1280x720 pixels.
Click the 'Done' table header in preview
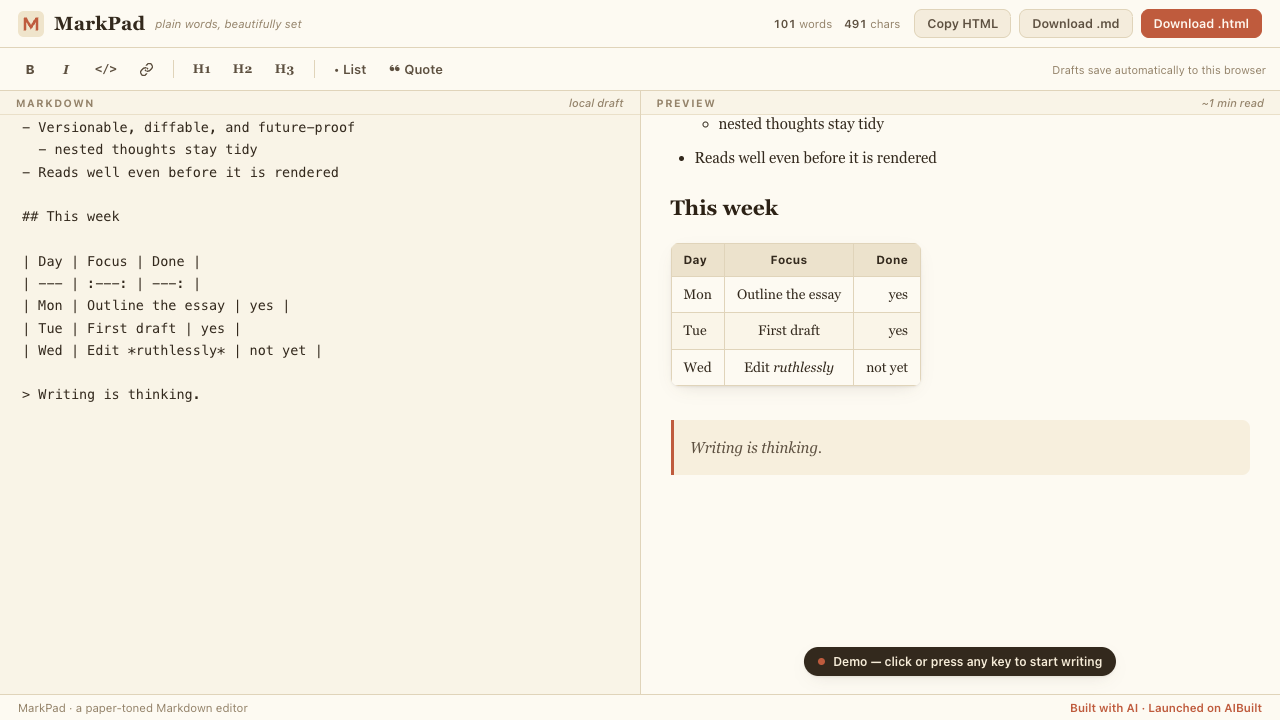point(887,260)
